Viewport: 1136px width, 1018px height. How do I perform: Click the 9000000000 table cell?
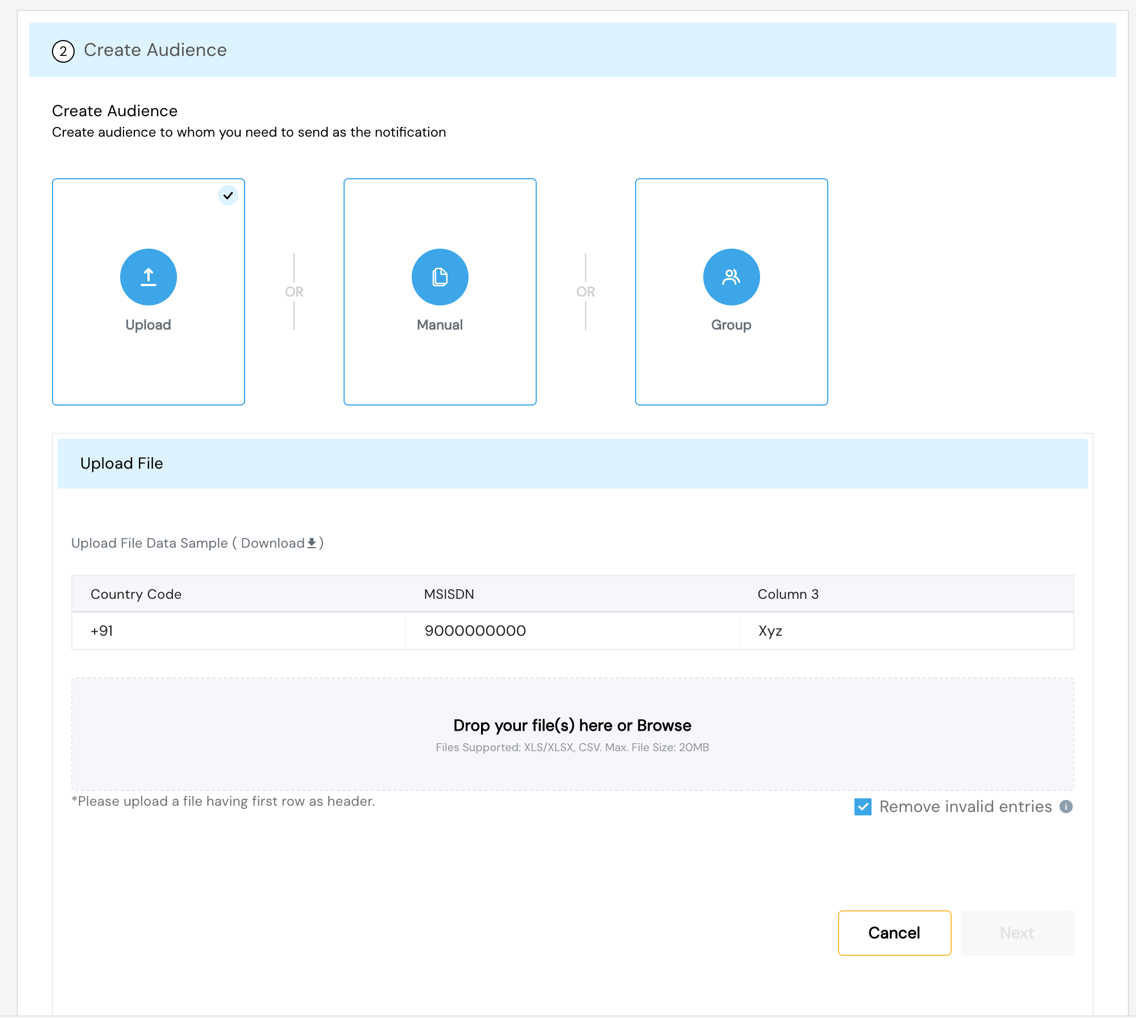click(x=572, y=630)
